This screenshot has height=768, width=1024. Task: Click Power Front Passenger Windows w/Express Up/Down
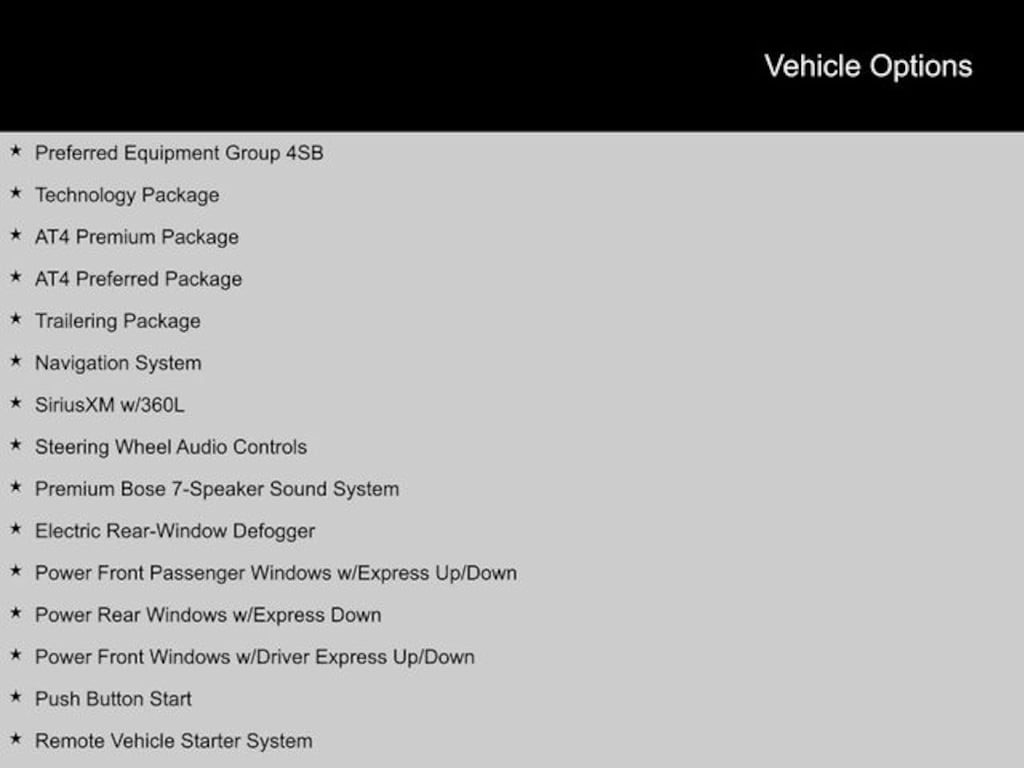point(276,573)
